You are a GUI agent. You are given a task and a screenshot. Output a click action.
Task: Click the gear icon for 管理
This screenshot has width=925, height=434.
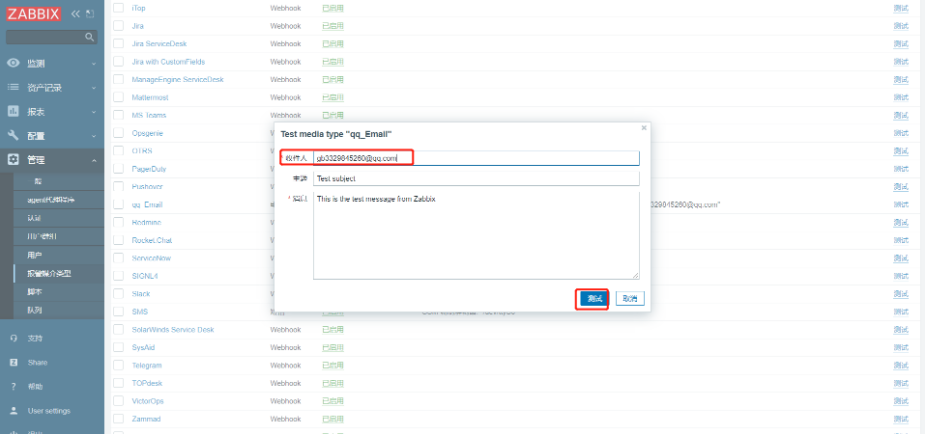click(13, 160)
